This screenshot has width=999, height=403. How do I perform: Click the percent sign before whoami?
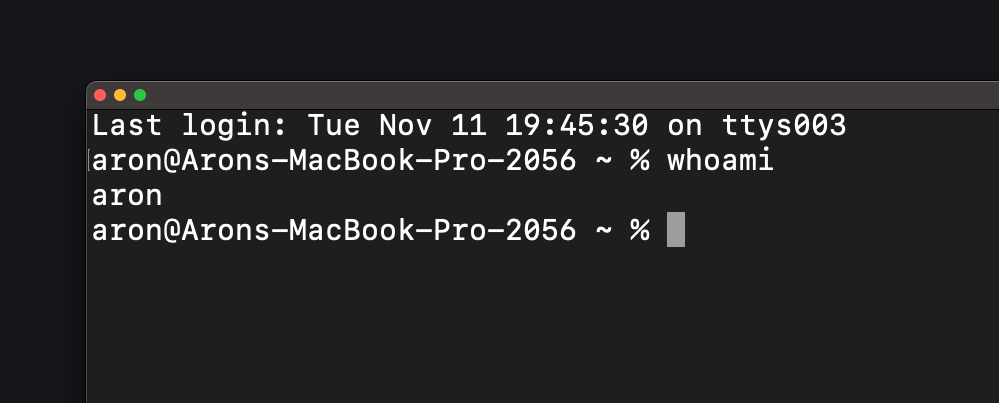[x=639, y=161]
